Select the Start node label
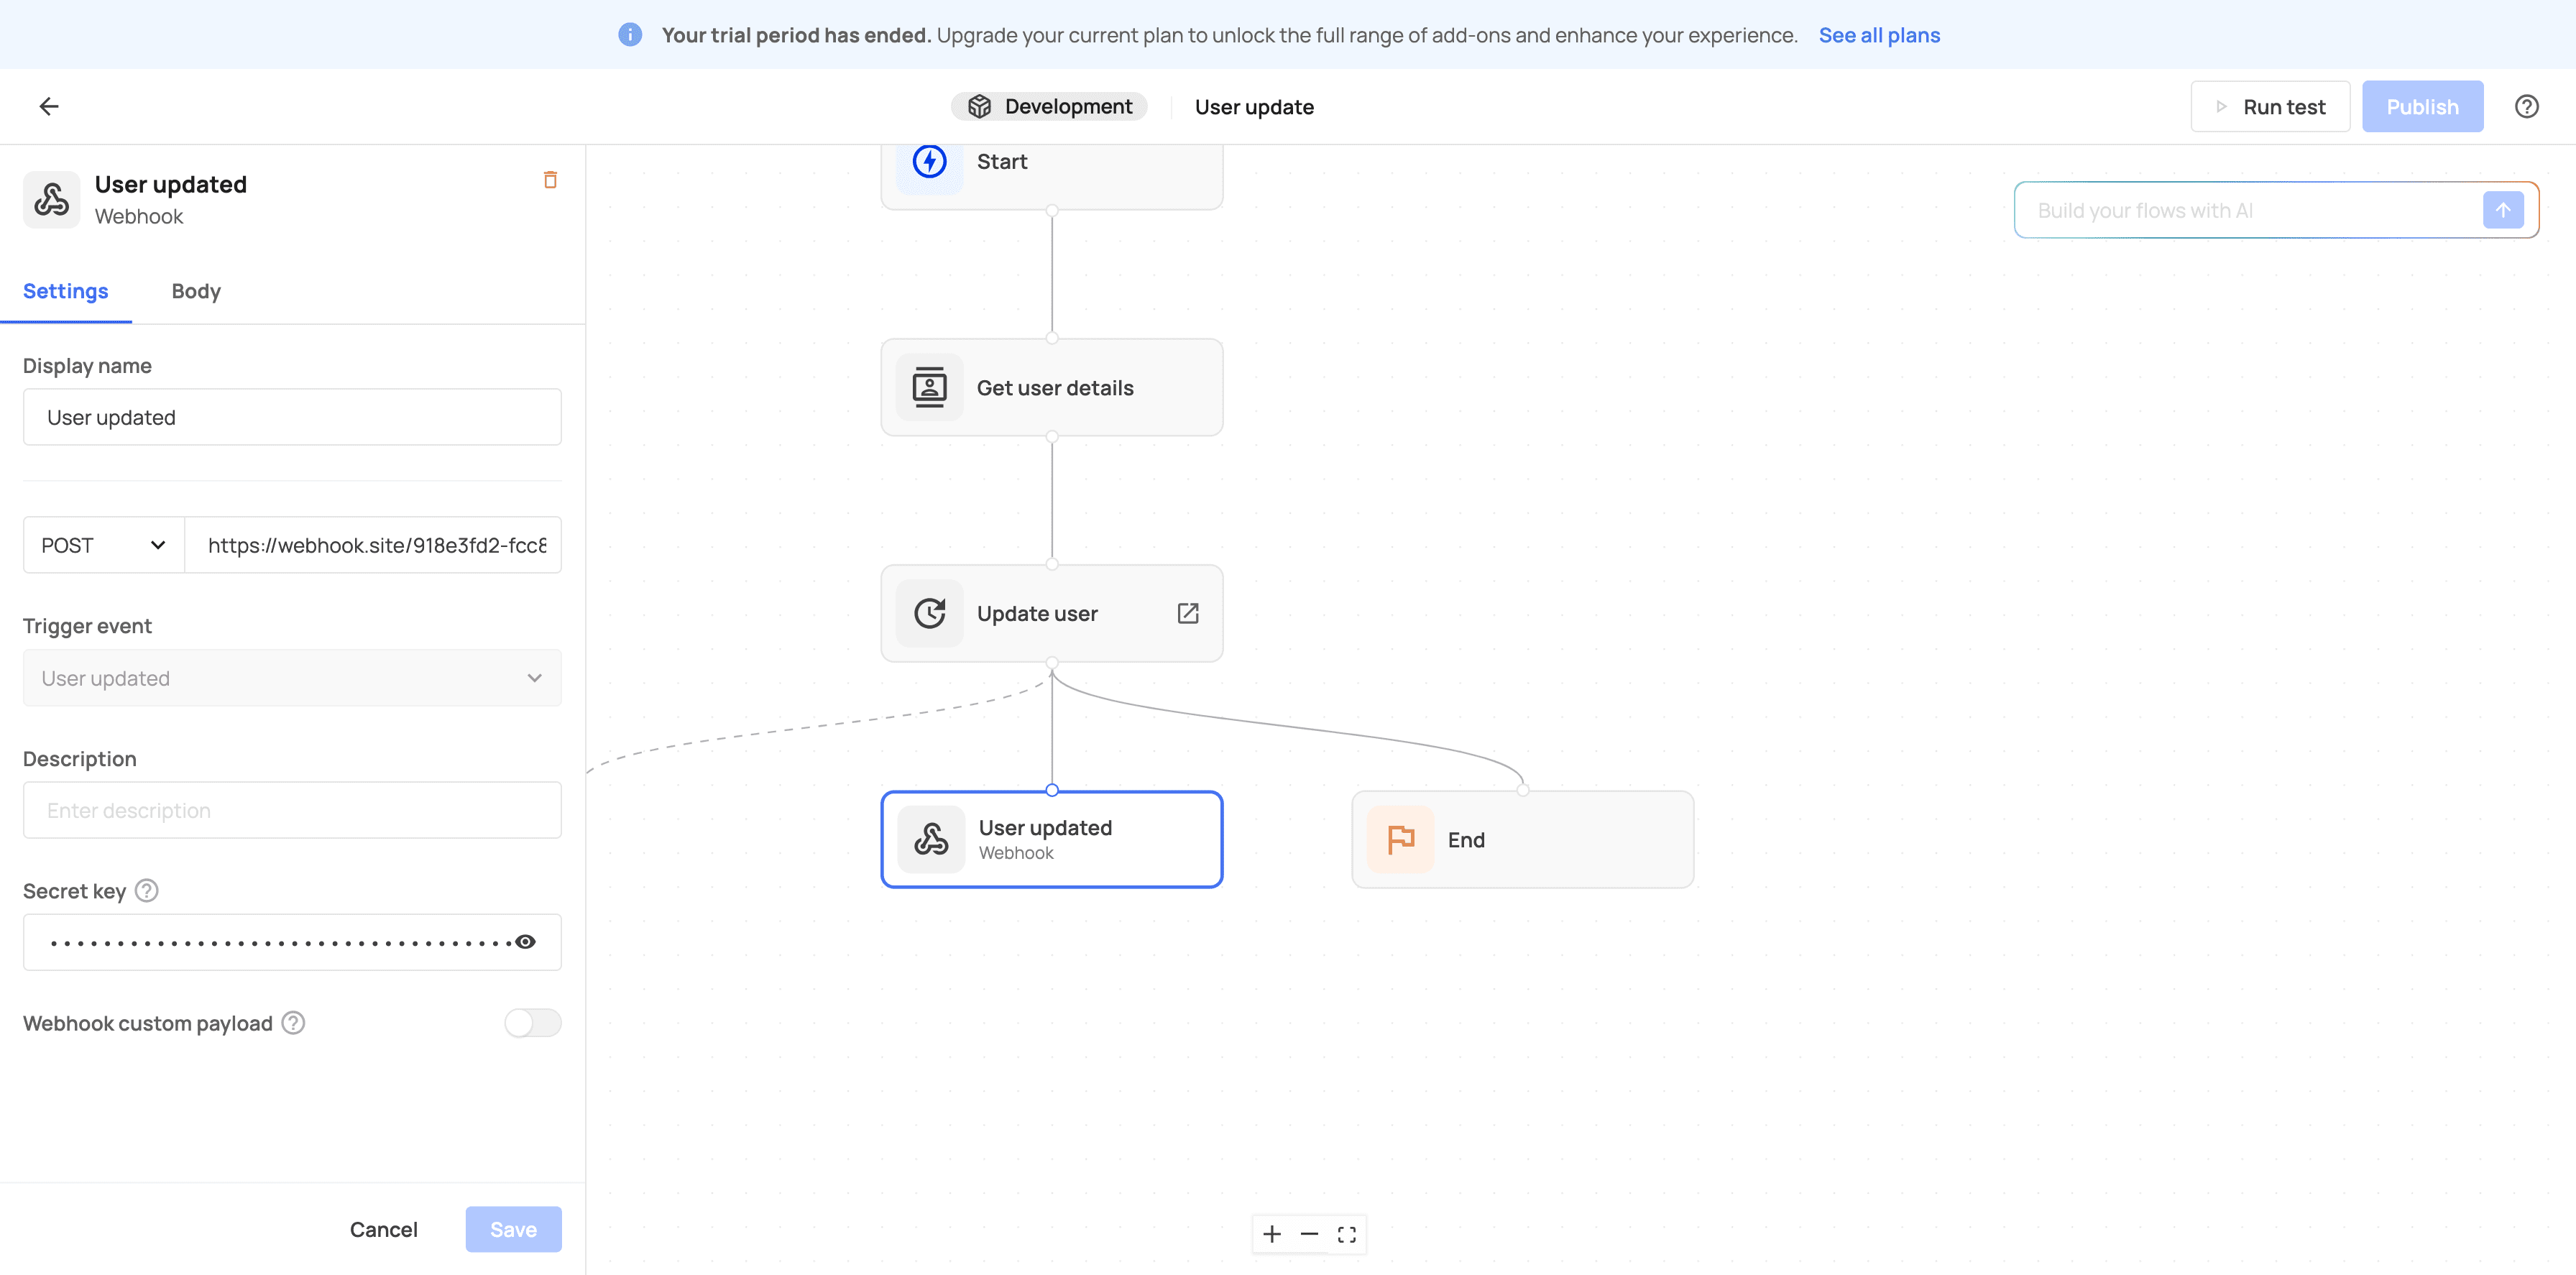 point(1001,161)
